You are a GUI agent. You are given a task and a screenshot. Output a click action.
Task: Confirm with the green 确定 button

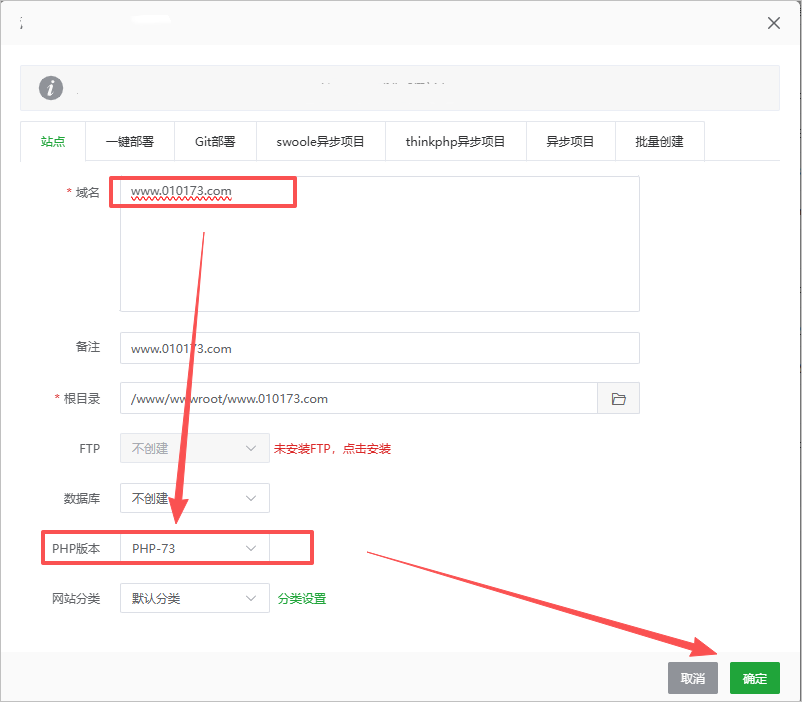click(754, 678)
